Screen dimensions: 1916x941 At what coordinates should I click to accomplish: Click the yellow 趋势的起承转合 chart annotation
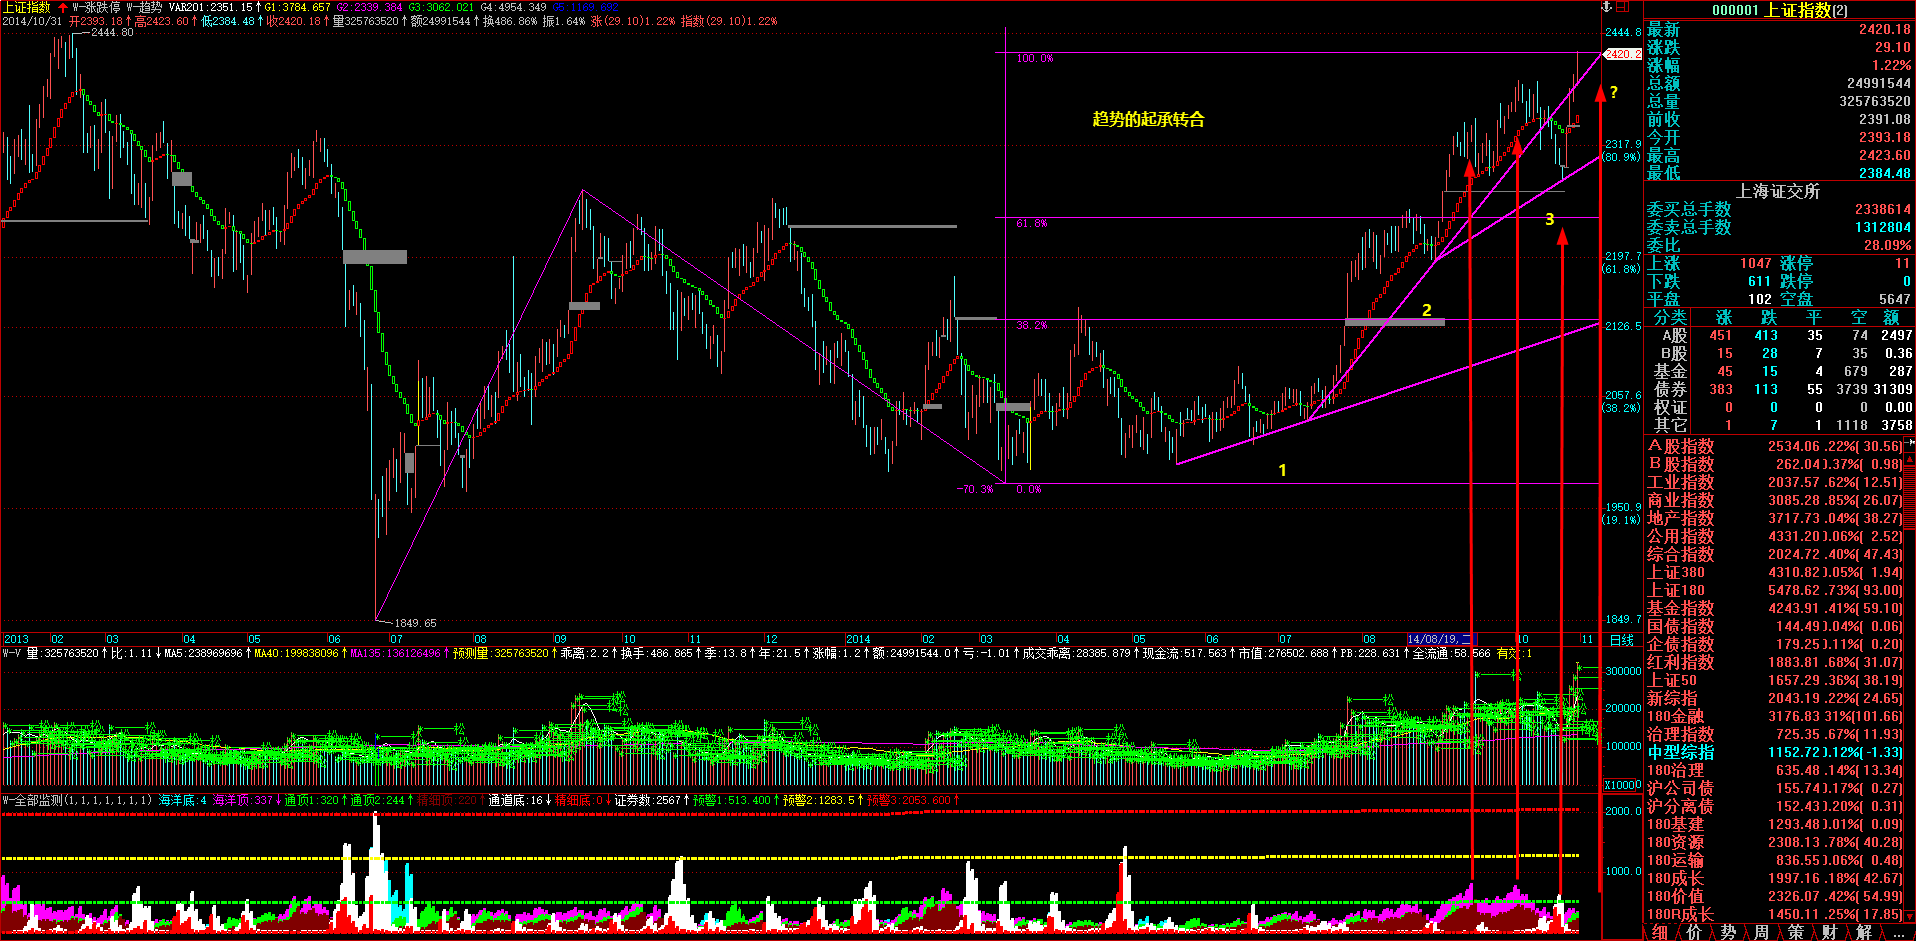coord(1148,120)
